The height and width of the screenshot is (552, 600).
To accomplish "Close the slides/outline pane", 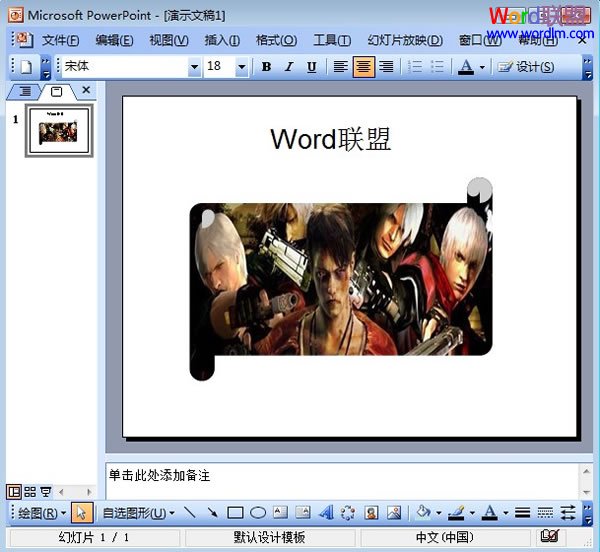I will 86,90.
